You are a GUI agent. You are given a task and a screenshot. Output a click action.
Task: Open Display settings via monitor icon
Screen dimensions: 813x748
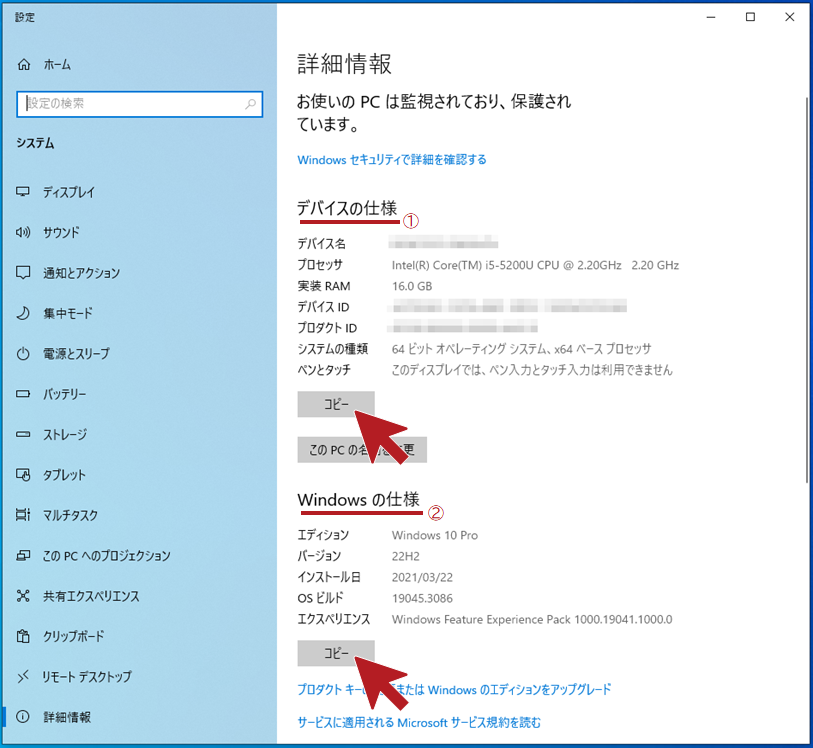(x=23, y=192)
